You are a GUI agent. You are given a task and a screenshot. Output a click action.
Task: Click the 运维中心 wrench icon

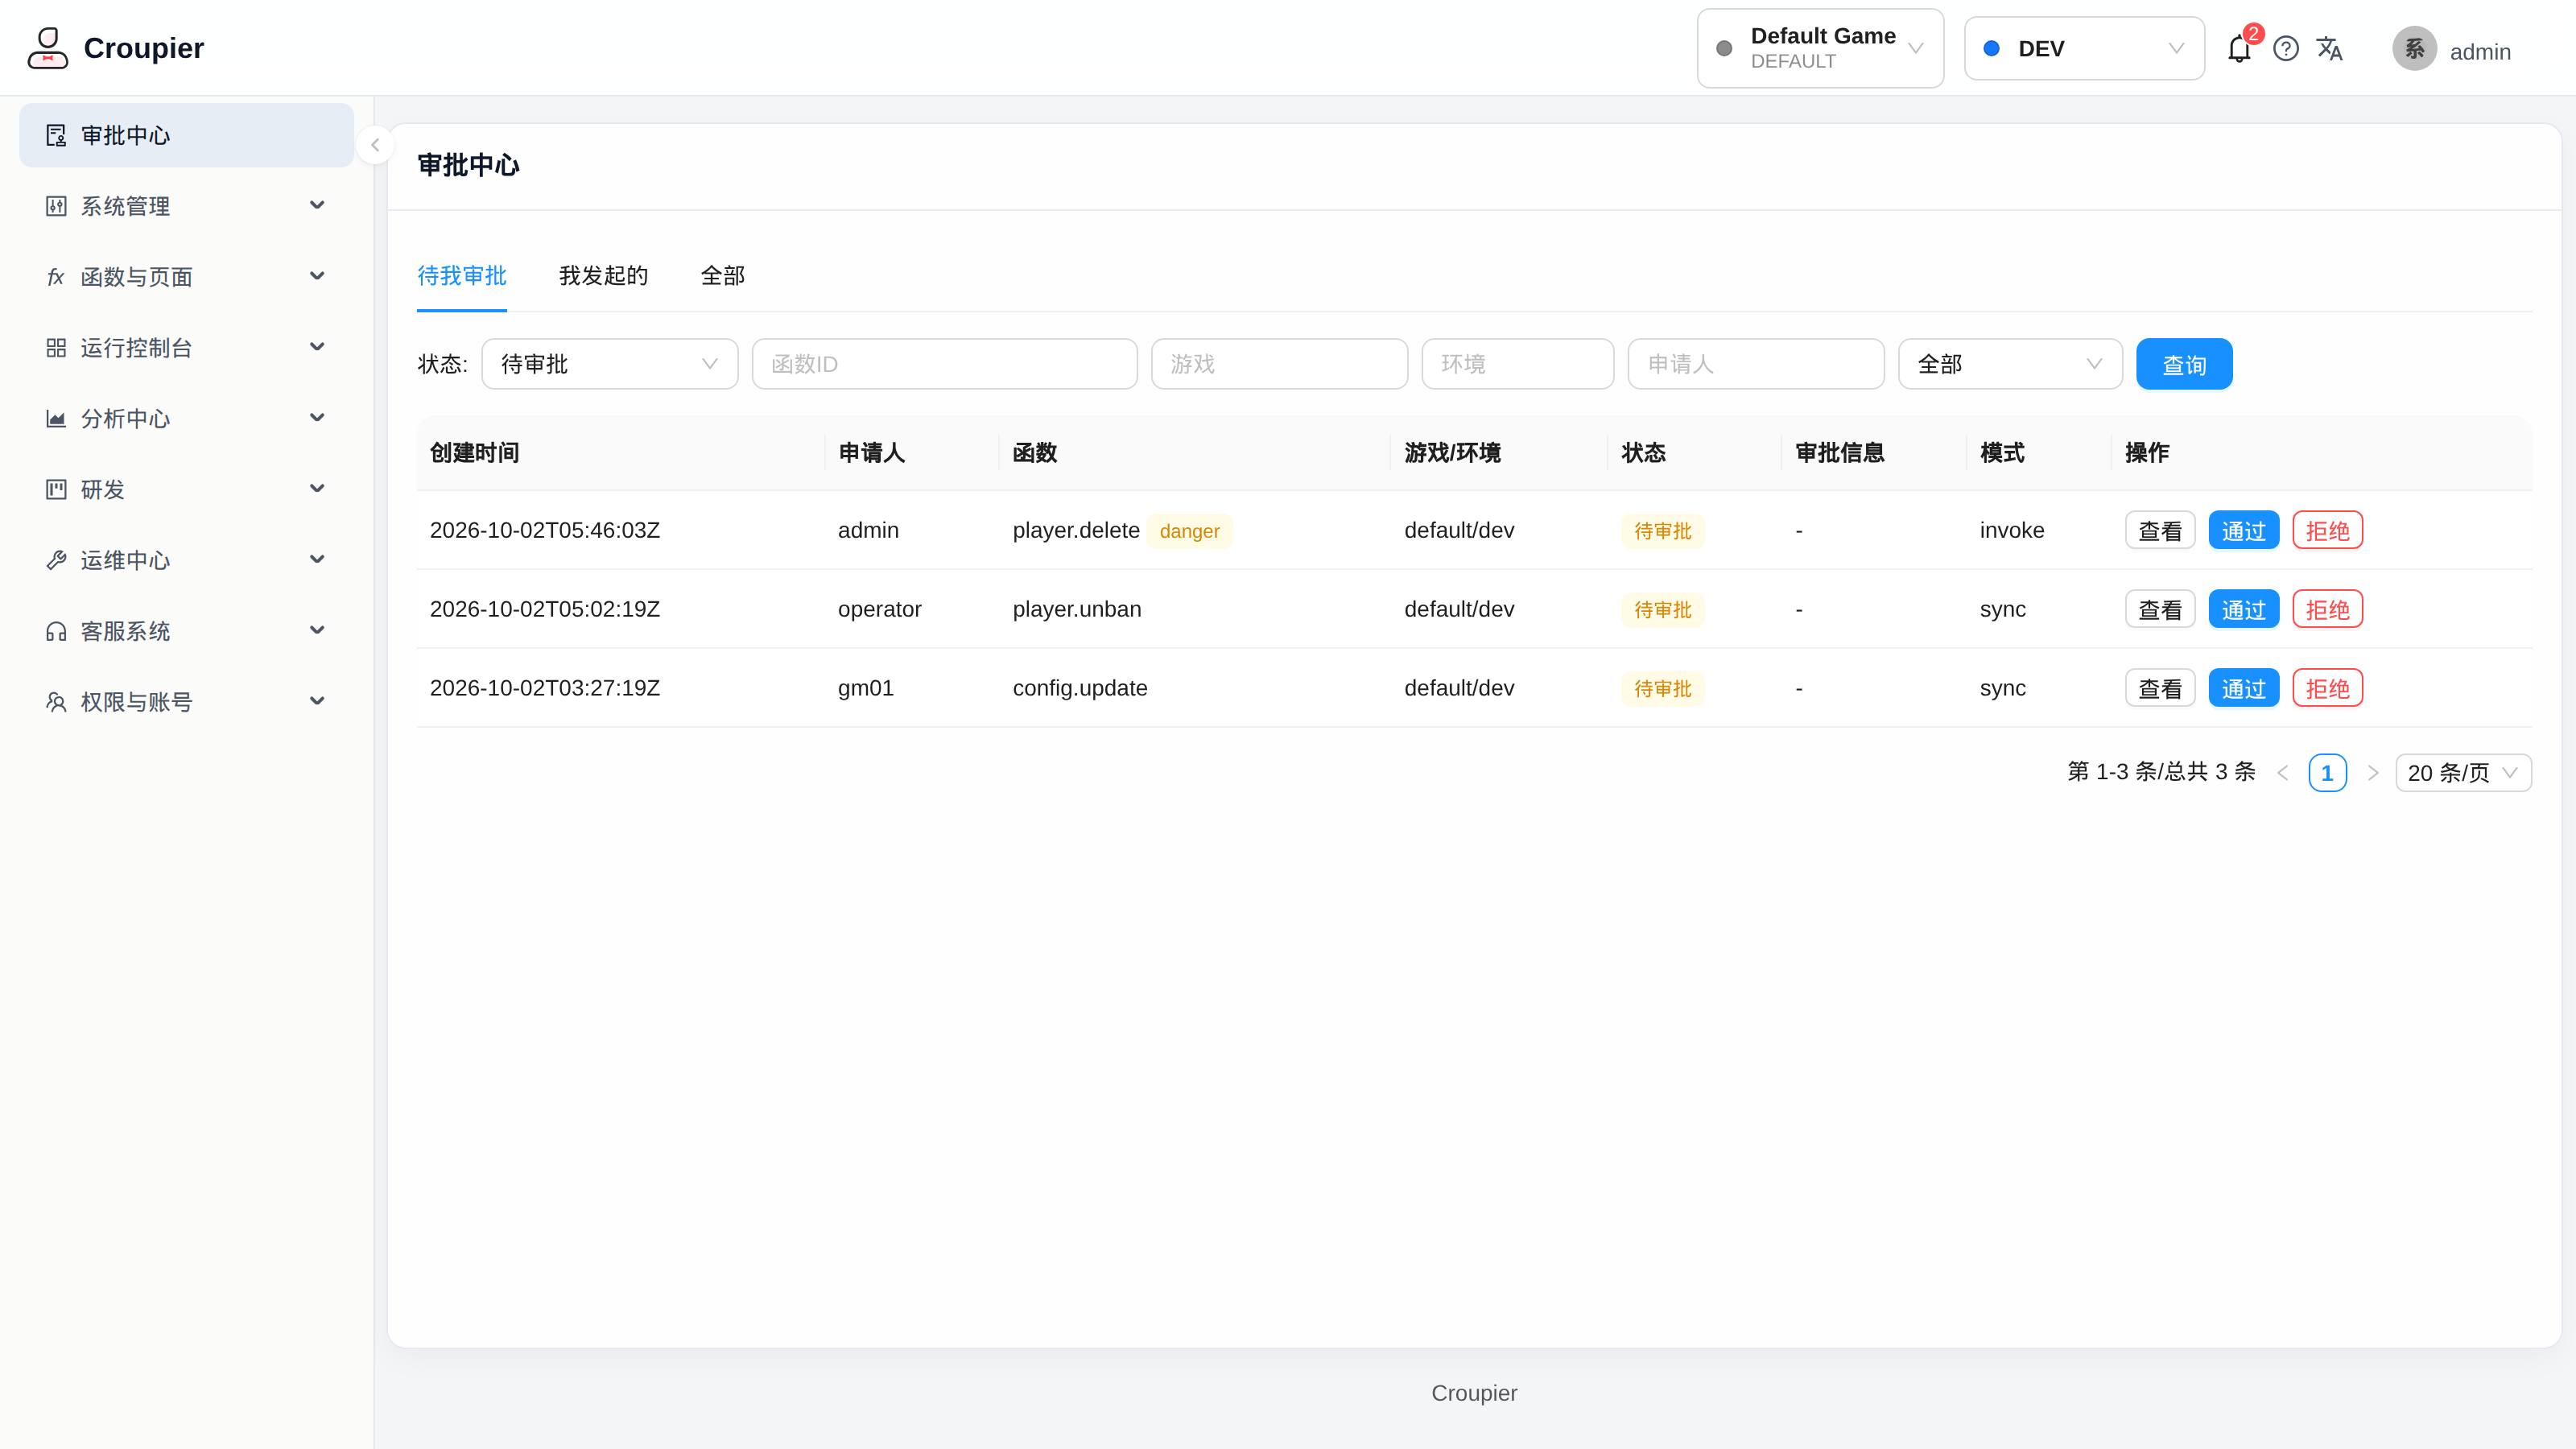coord(56,561)
